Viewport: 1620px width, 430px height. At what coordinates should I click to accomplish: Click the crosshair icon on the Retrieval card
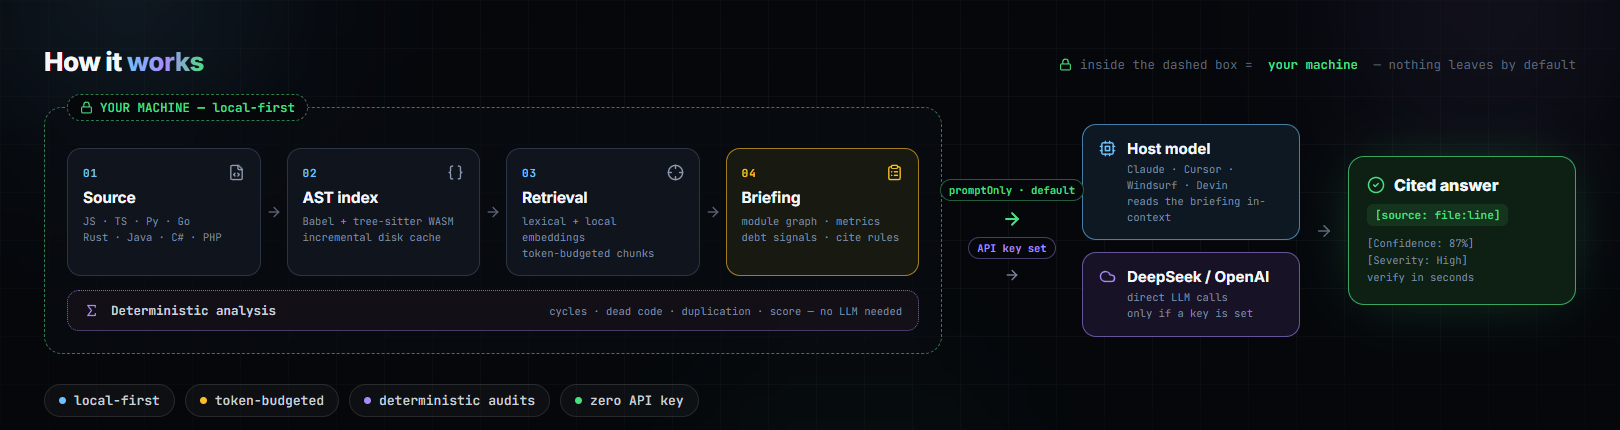[x=675, y=172]
